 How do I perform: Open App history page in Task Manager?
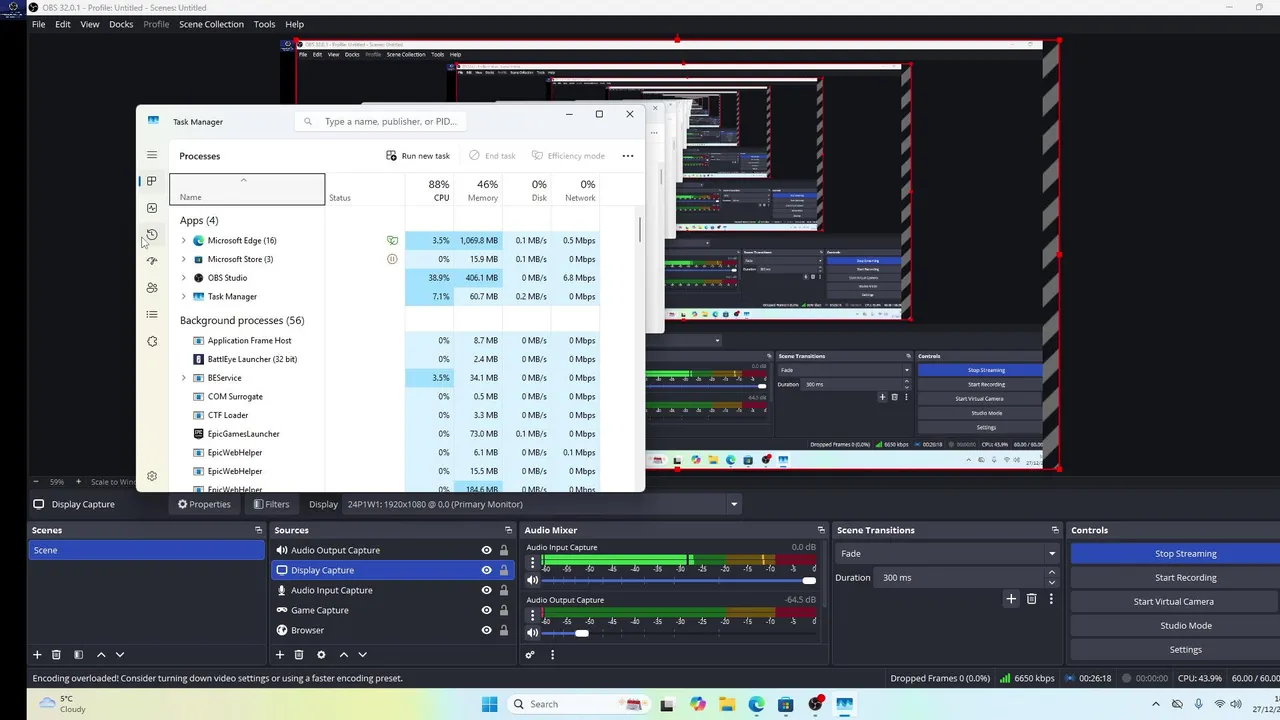click(x=152, y=234)
